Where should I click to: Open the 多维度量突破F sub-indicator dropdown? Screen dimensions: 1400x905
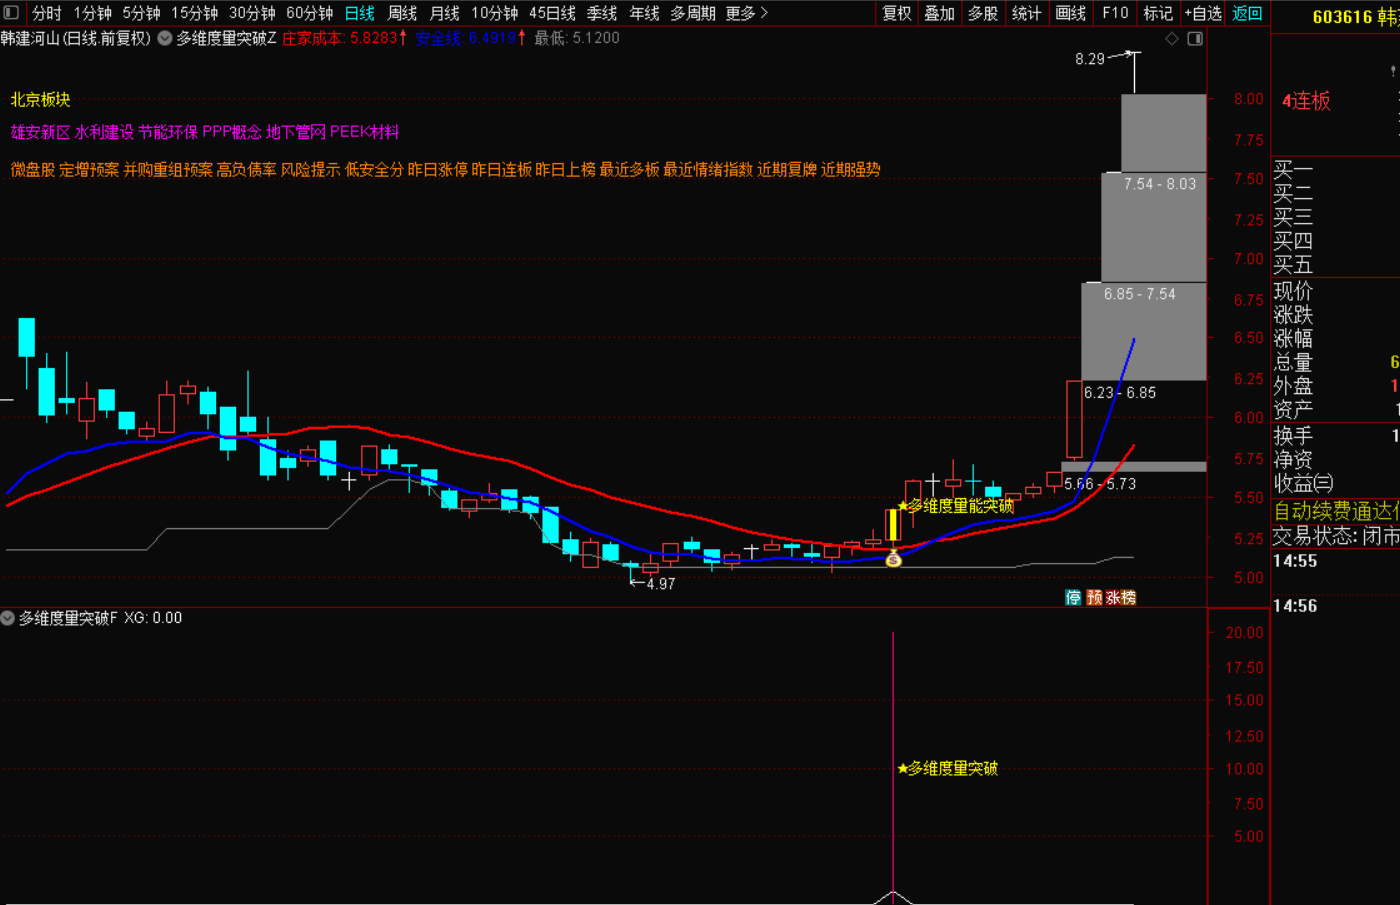[x=8, y=618]
